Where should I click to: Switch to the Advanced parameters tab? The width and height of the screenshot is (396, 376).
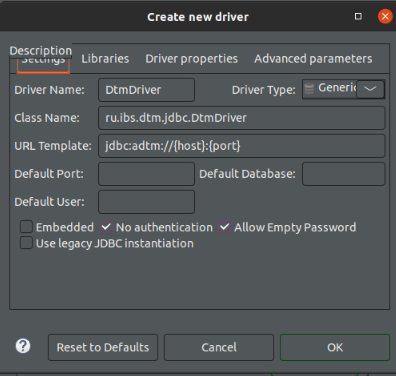click(313, 59)
